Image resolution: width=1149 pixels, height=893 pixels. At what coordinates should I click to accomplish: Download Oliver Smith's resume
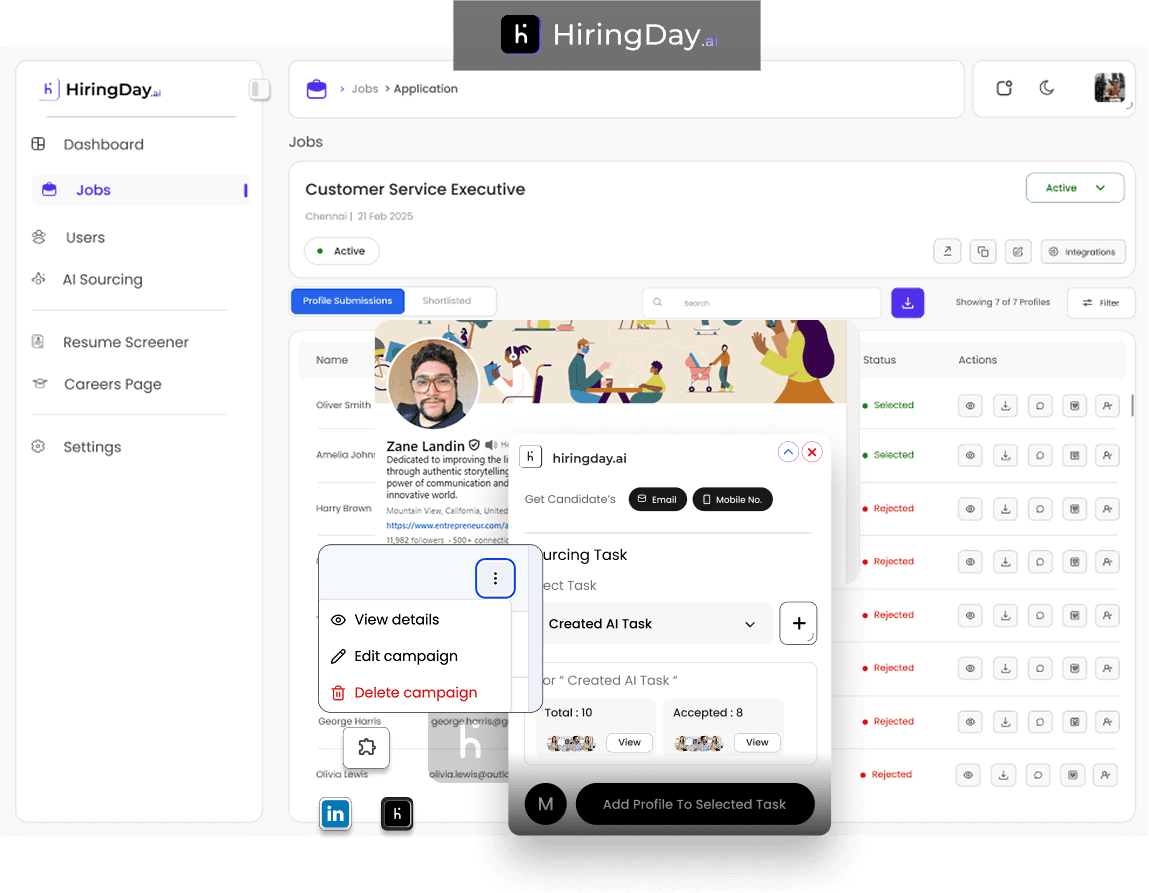[x=1005, y=406]
